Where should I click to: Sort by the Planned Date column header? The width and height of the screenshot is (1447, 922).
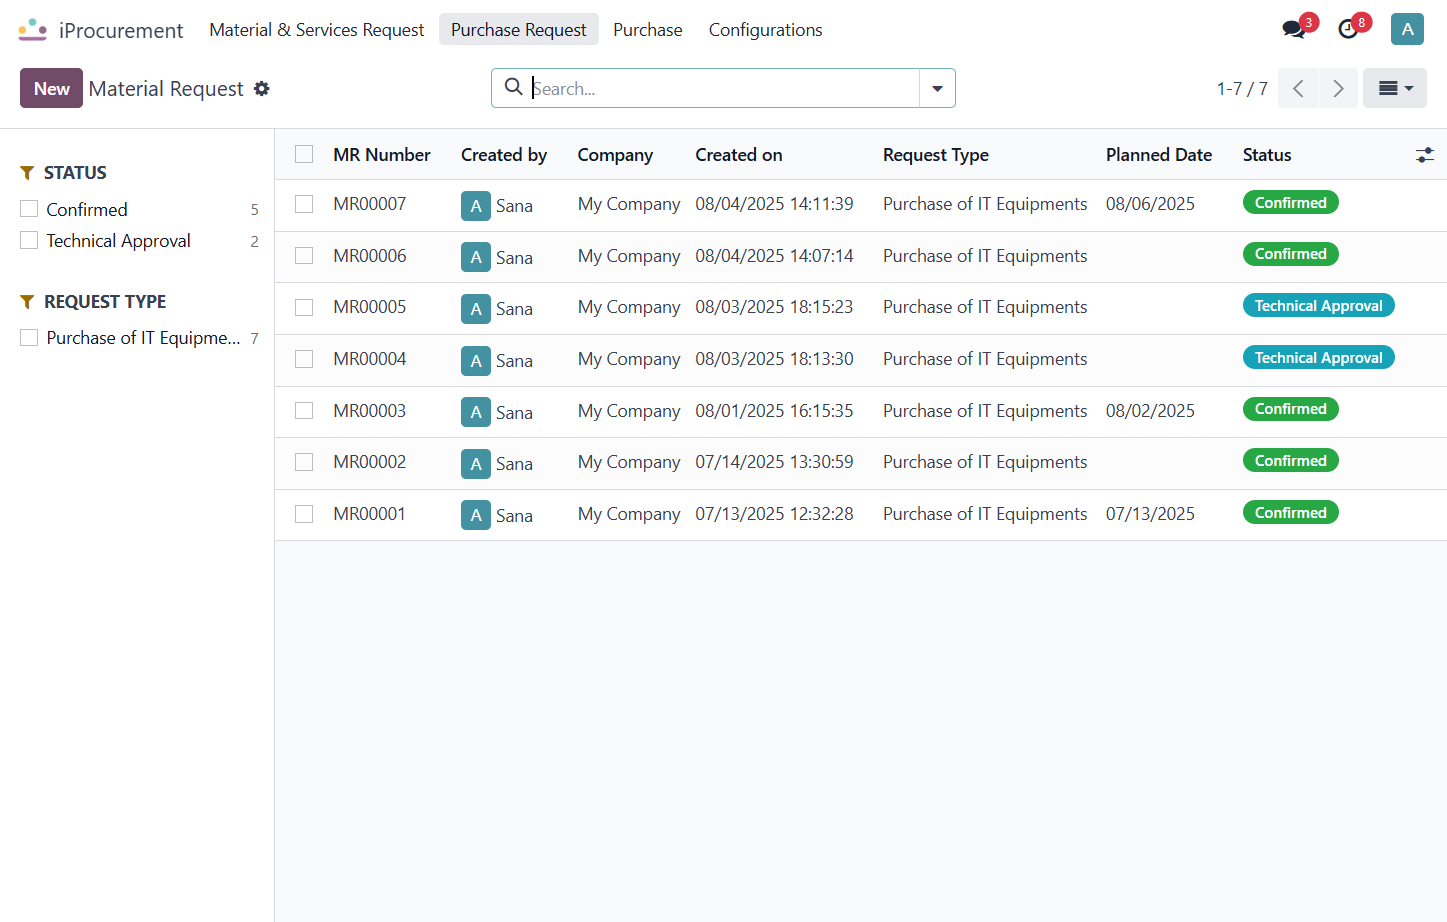point(1159,155)
